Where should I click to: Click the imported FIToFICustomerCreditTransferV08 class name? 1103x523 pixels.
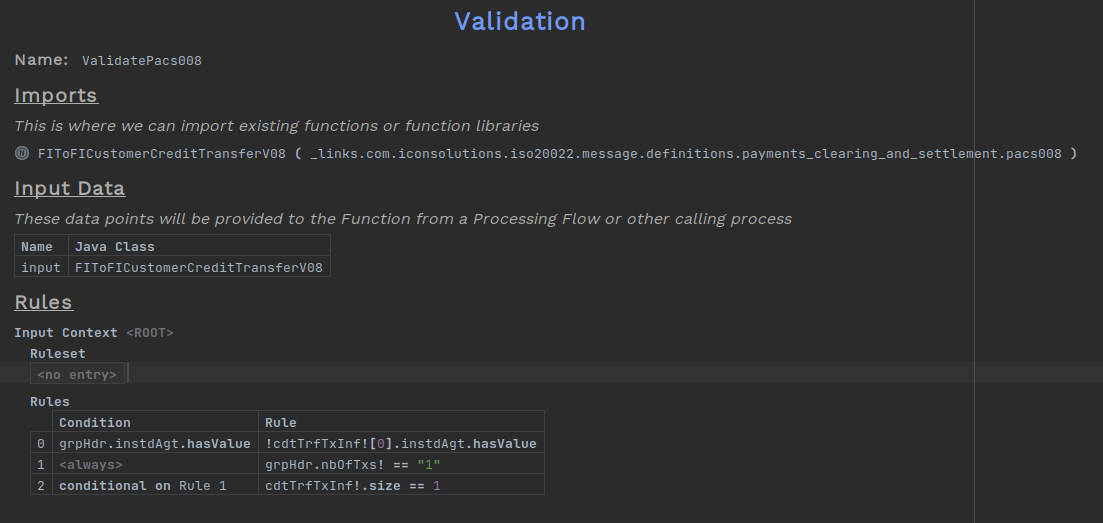[162, 154]
